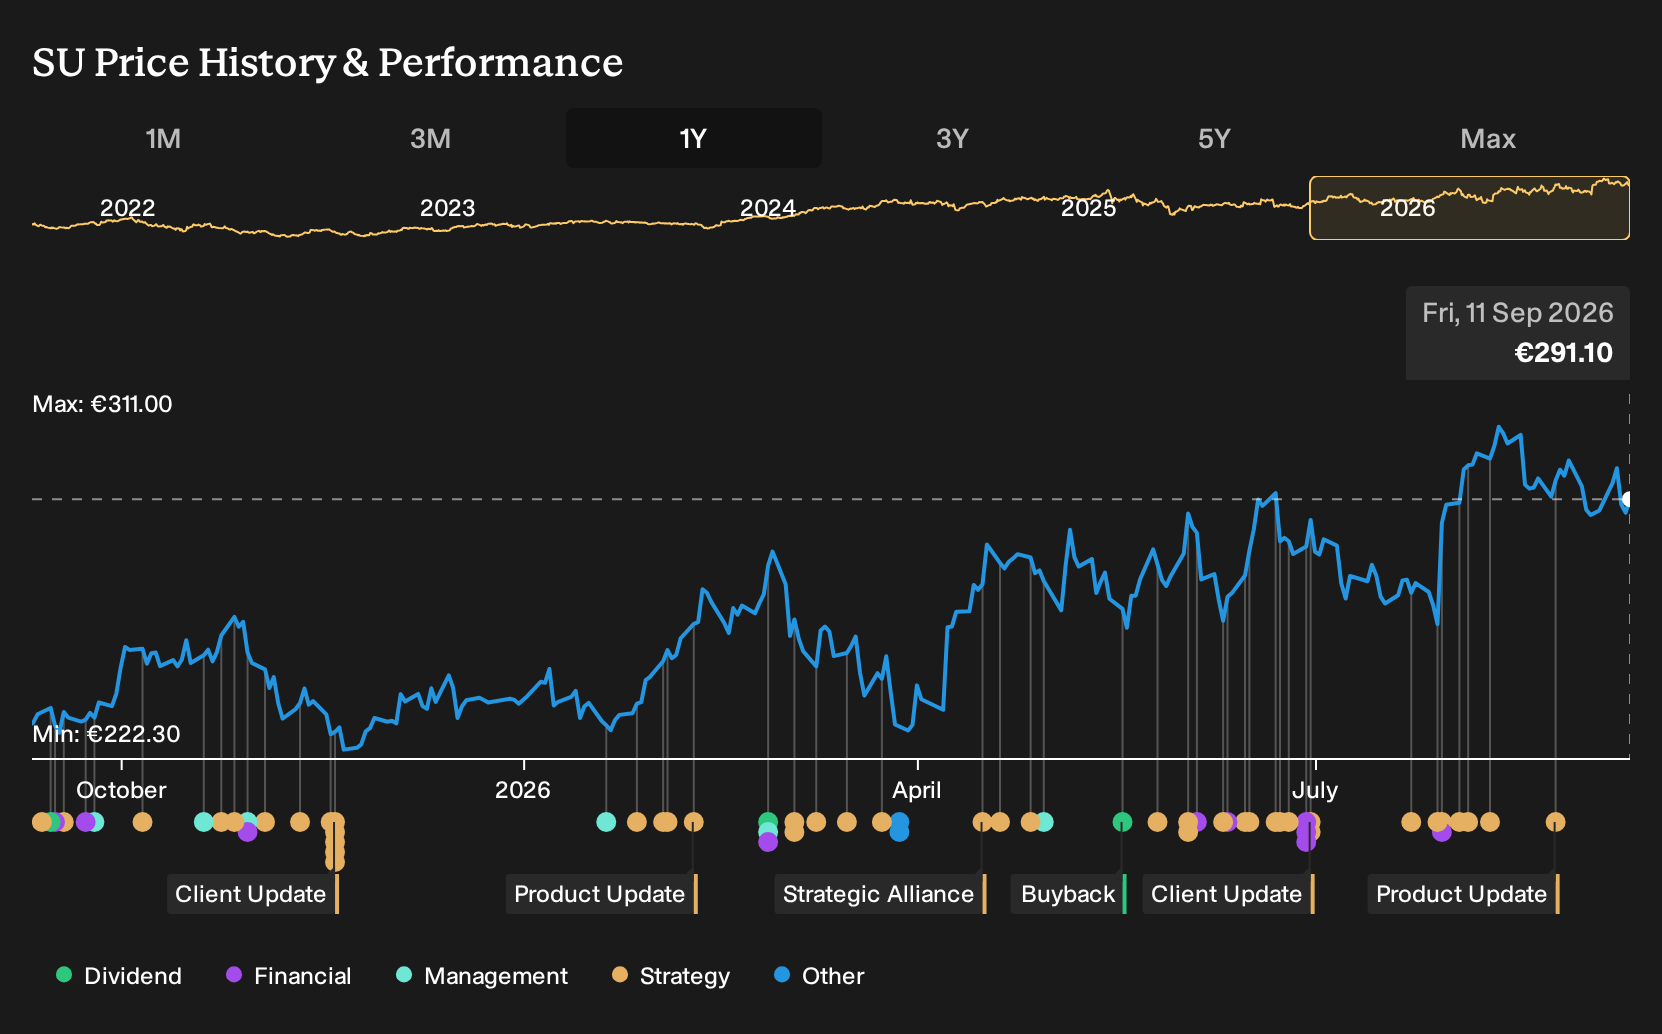Switch to the 1M time range
Viewport: 1662px width, 1034px height.
click(x=163, y=138)
